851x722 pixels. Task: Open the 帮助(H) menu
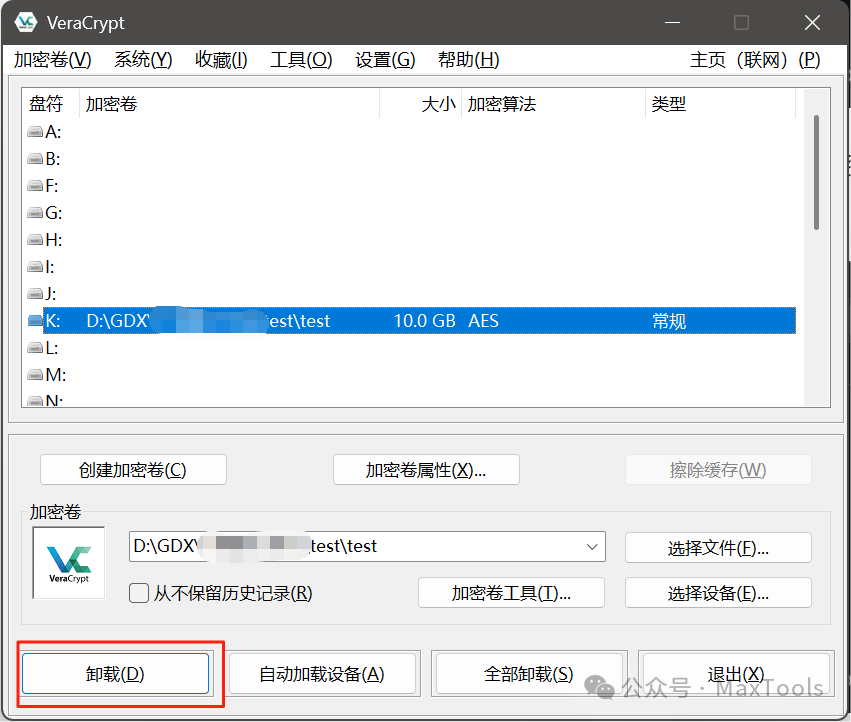[469, 60]
